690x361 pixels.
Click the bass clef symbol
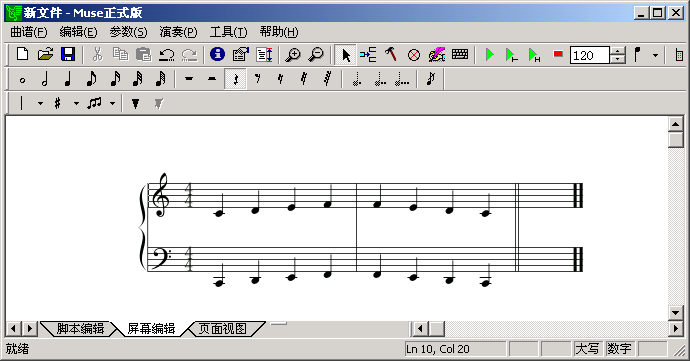(x=161, y=258)
